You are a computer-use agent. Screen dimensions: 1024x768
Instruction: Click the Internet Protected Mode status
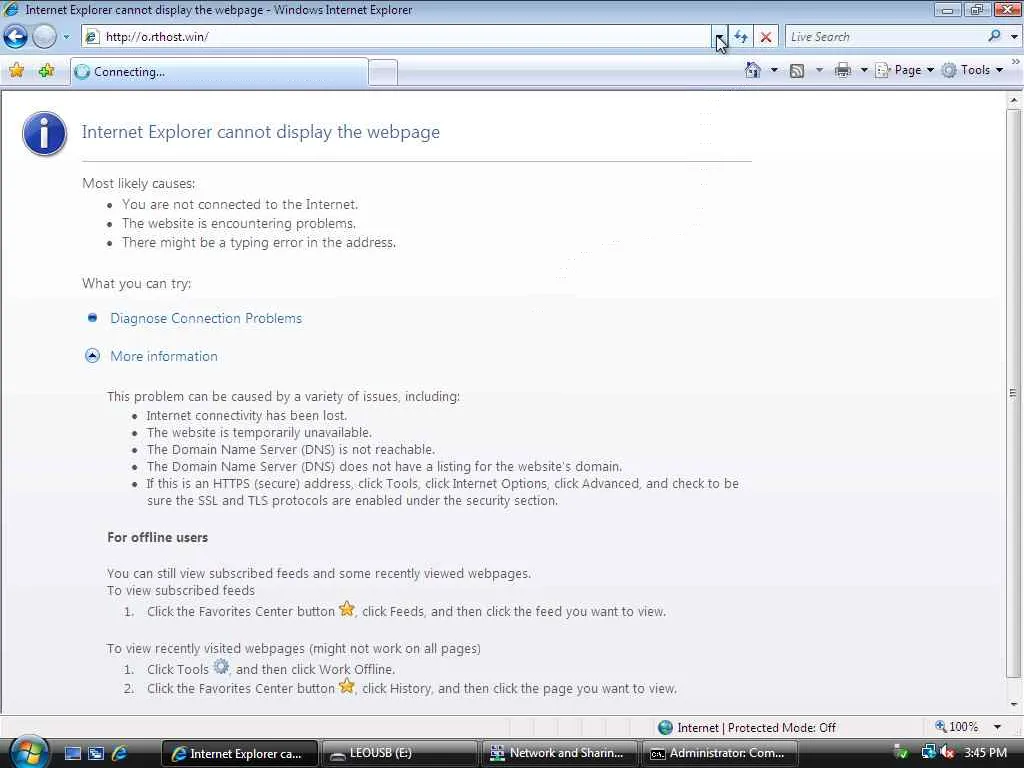coord(747,727)
